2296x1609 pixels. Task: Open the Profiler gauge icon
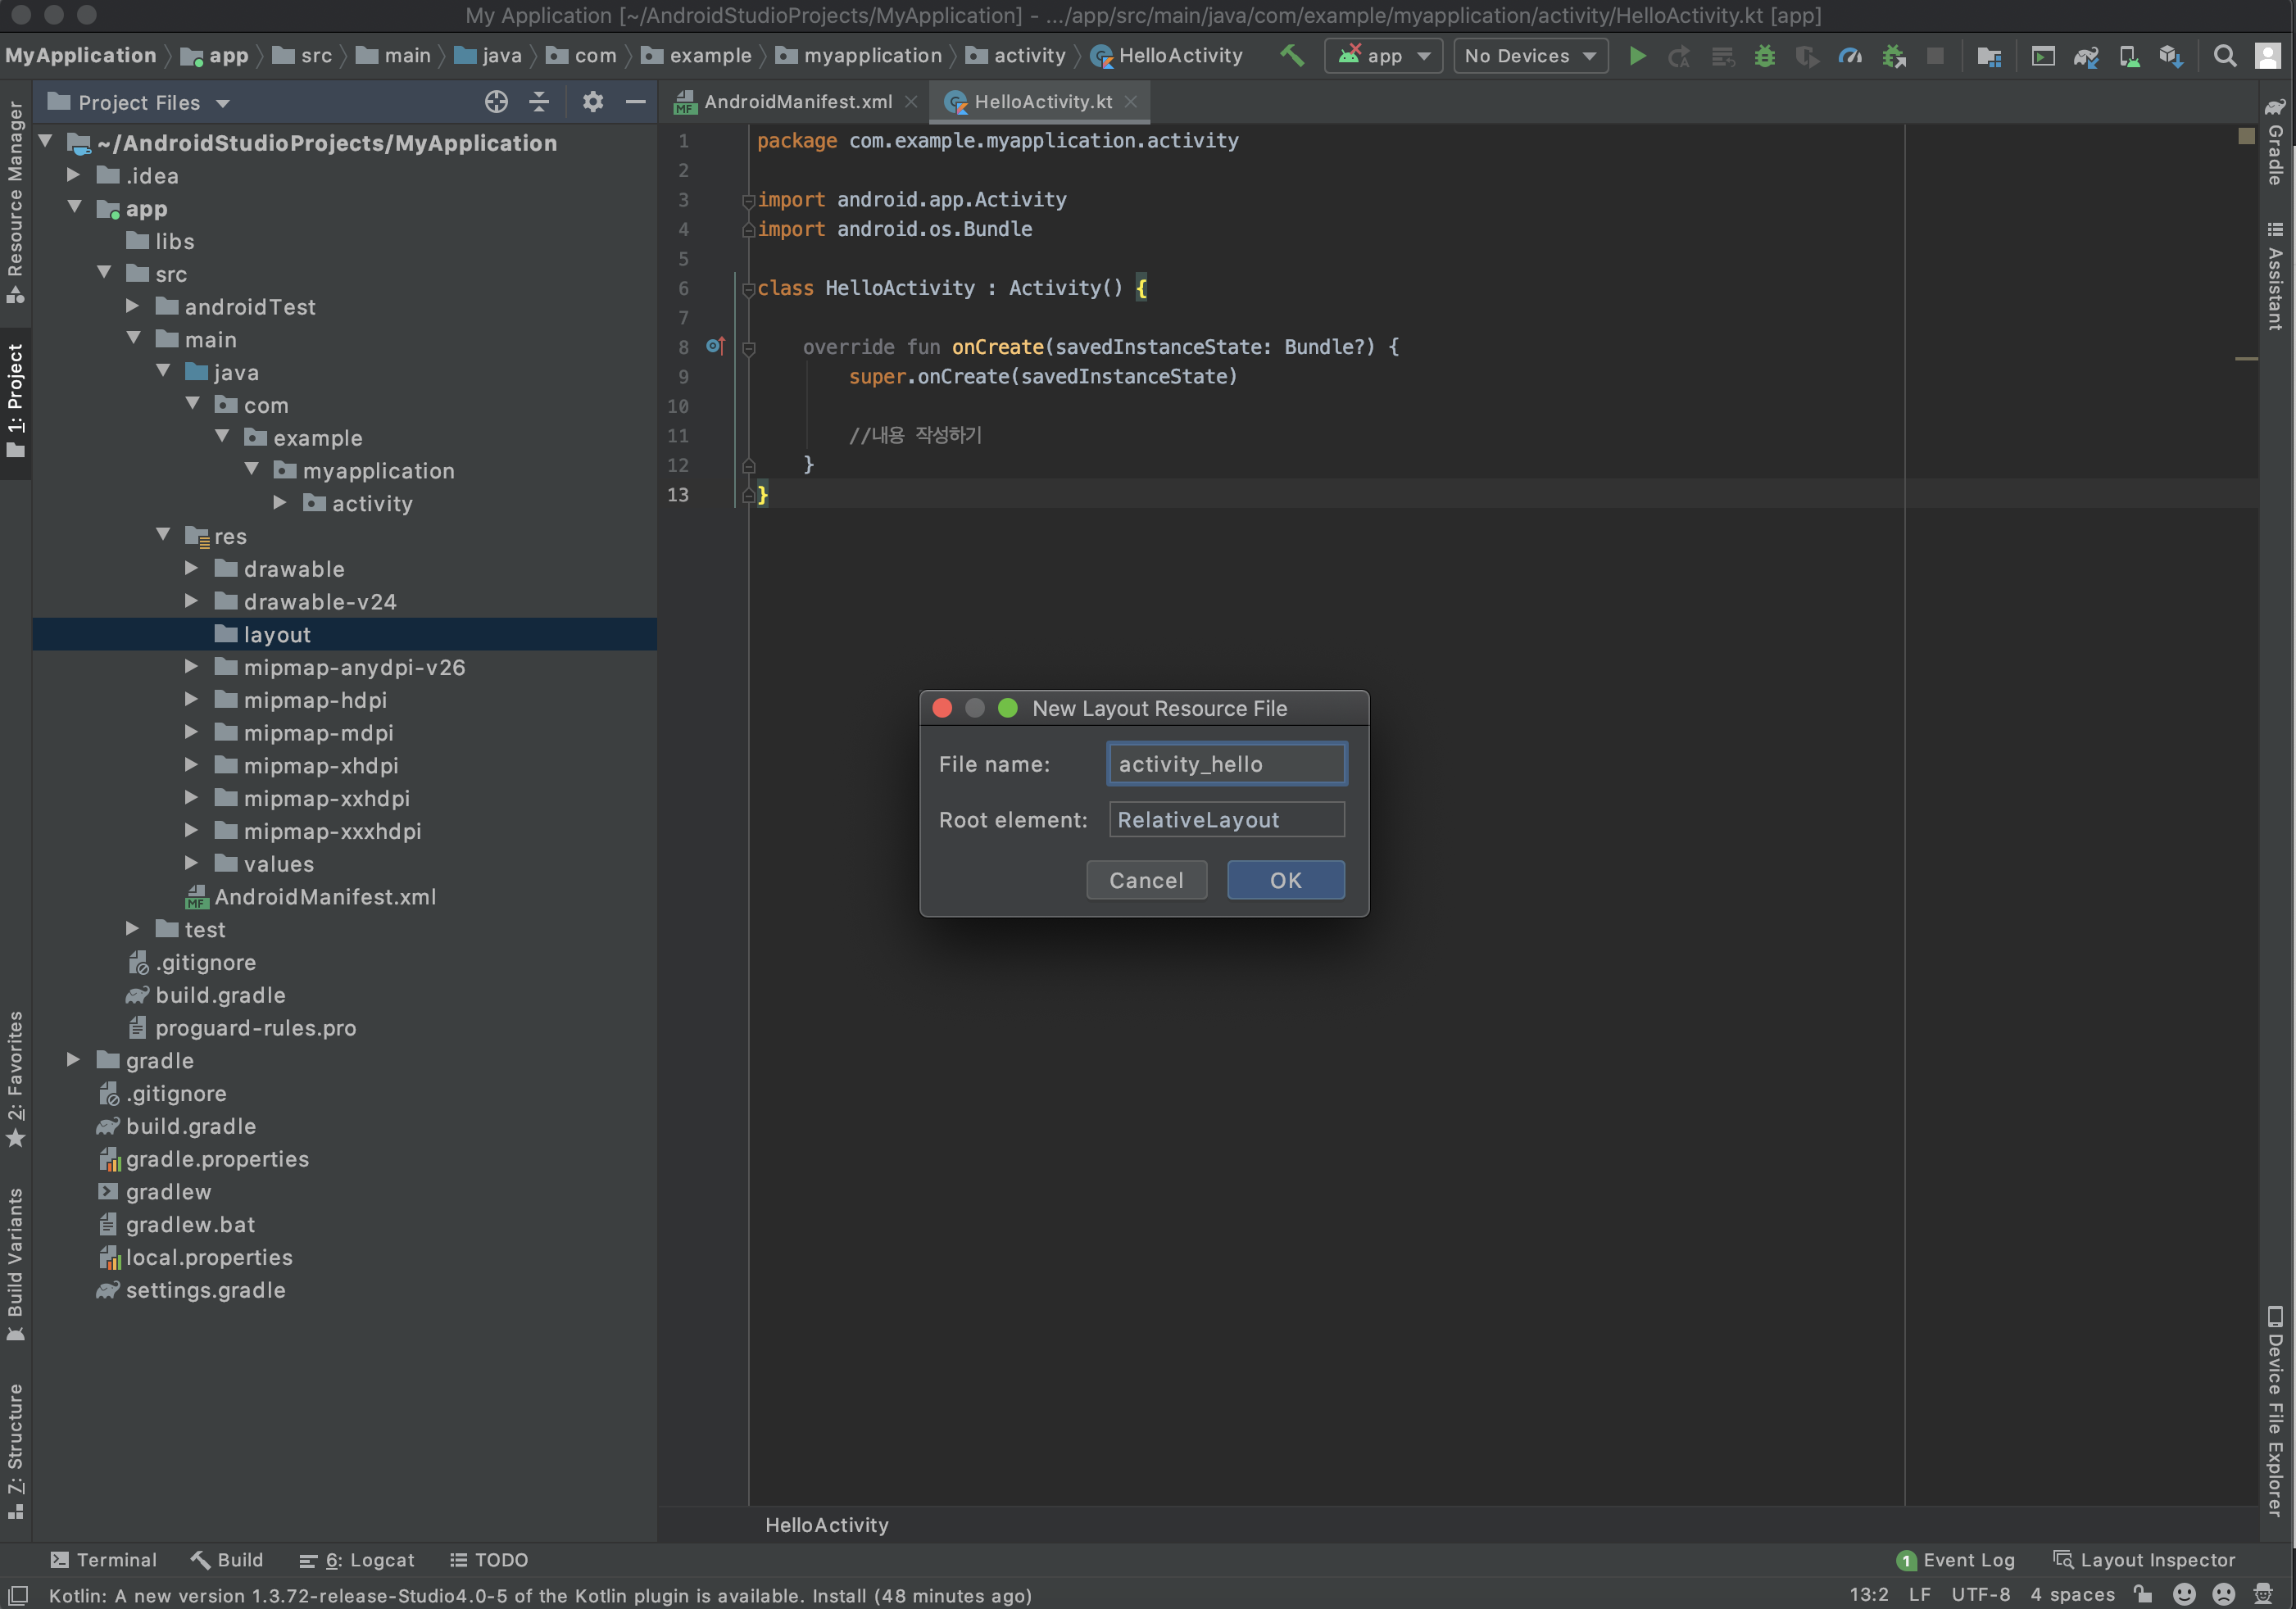point(1850,56)
